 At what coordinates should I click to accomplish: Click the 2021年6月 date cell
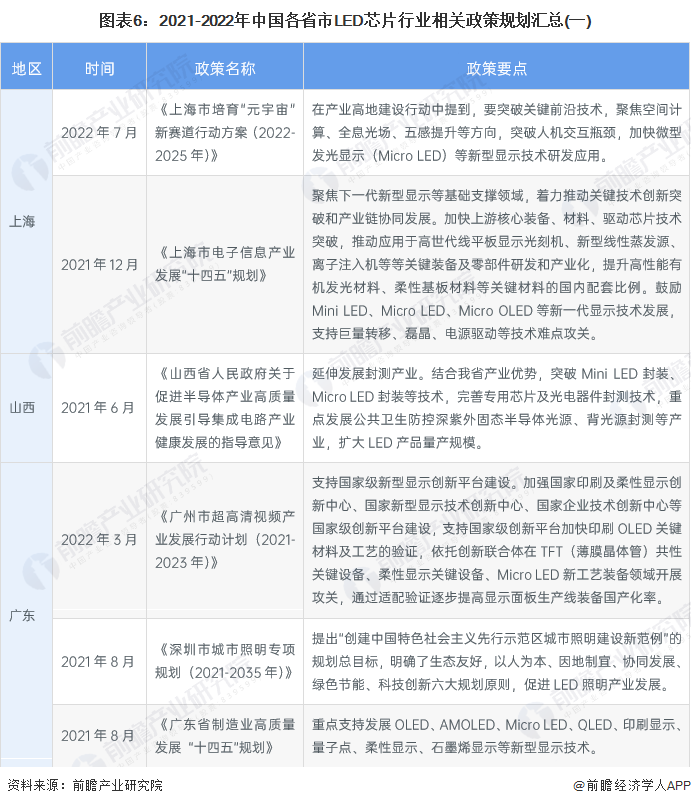[99, 407]
